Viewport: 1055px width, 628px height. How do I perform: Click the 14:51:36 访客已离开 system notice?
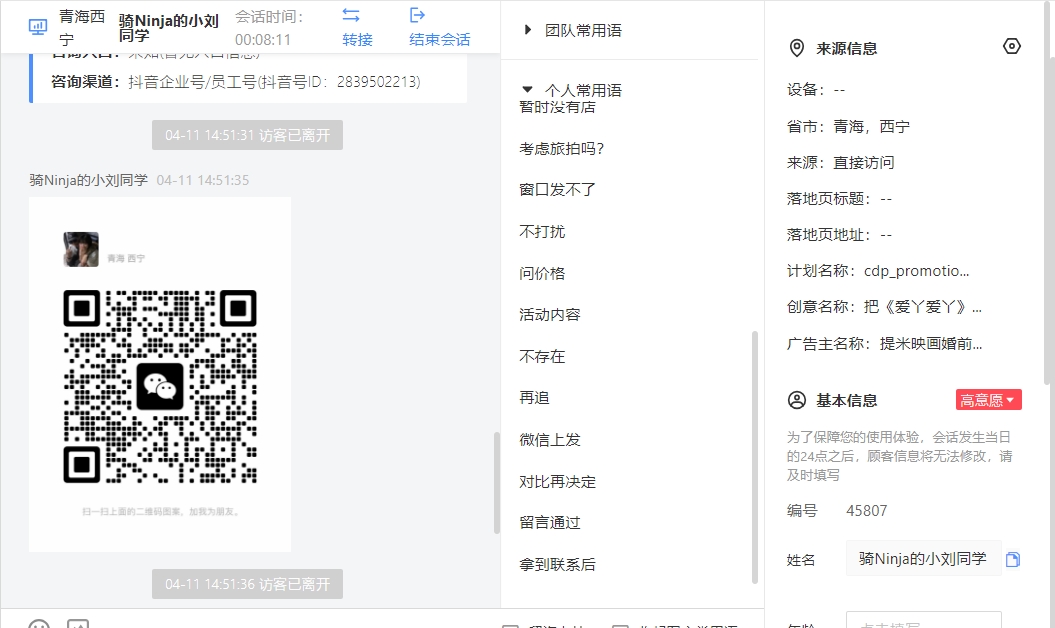point(247,584)
